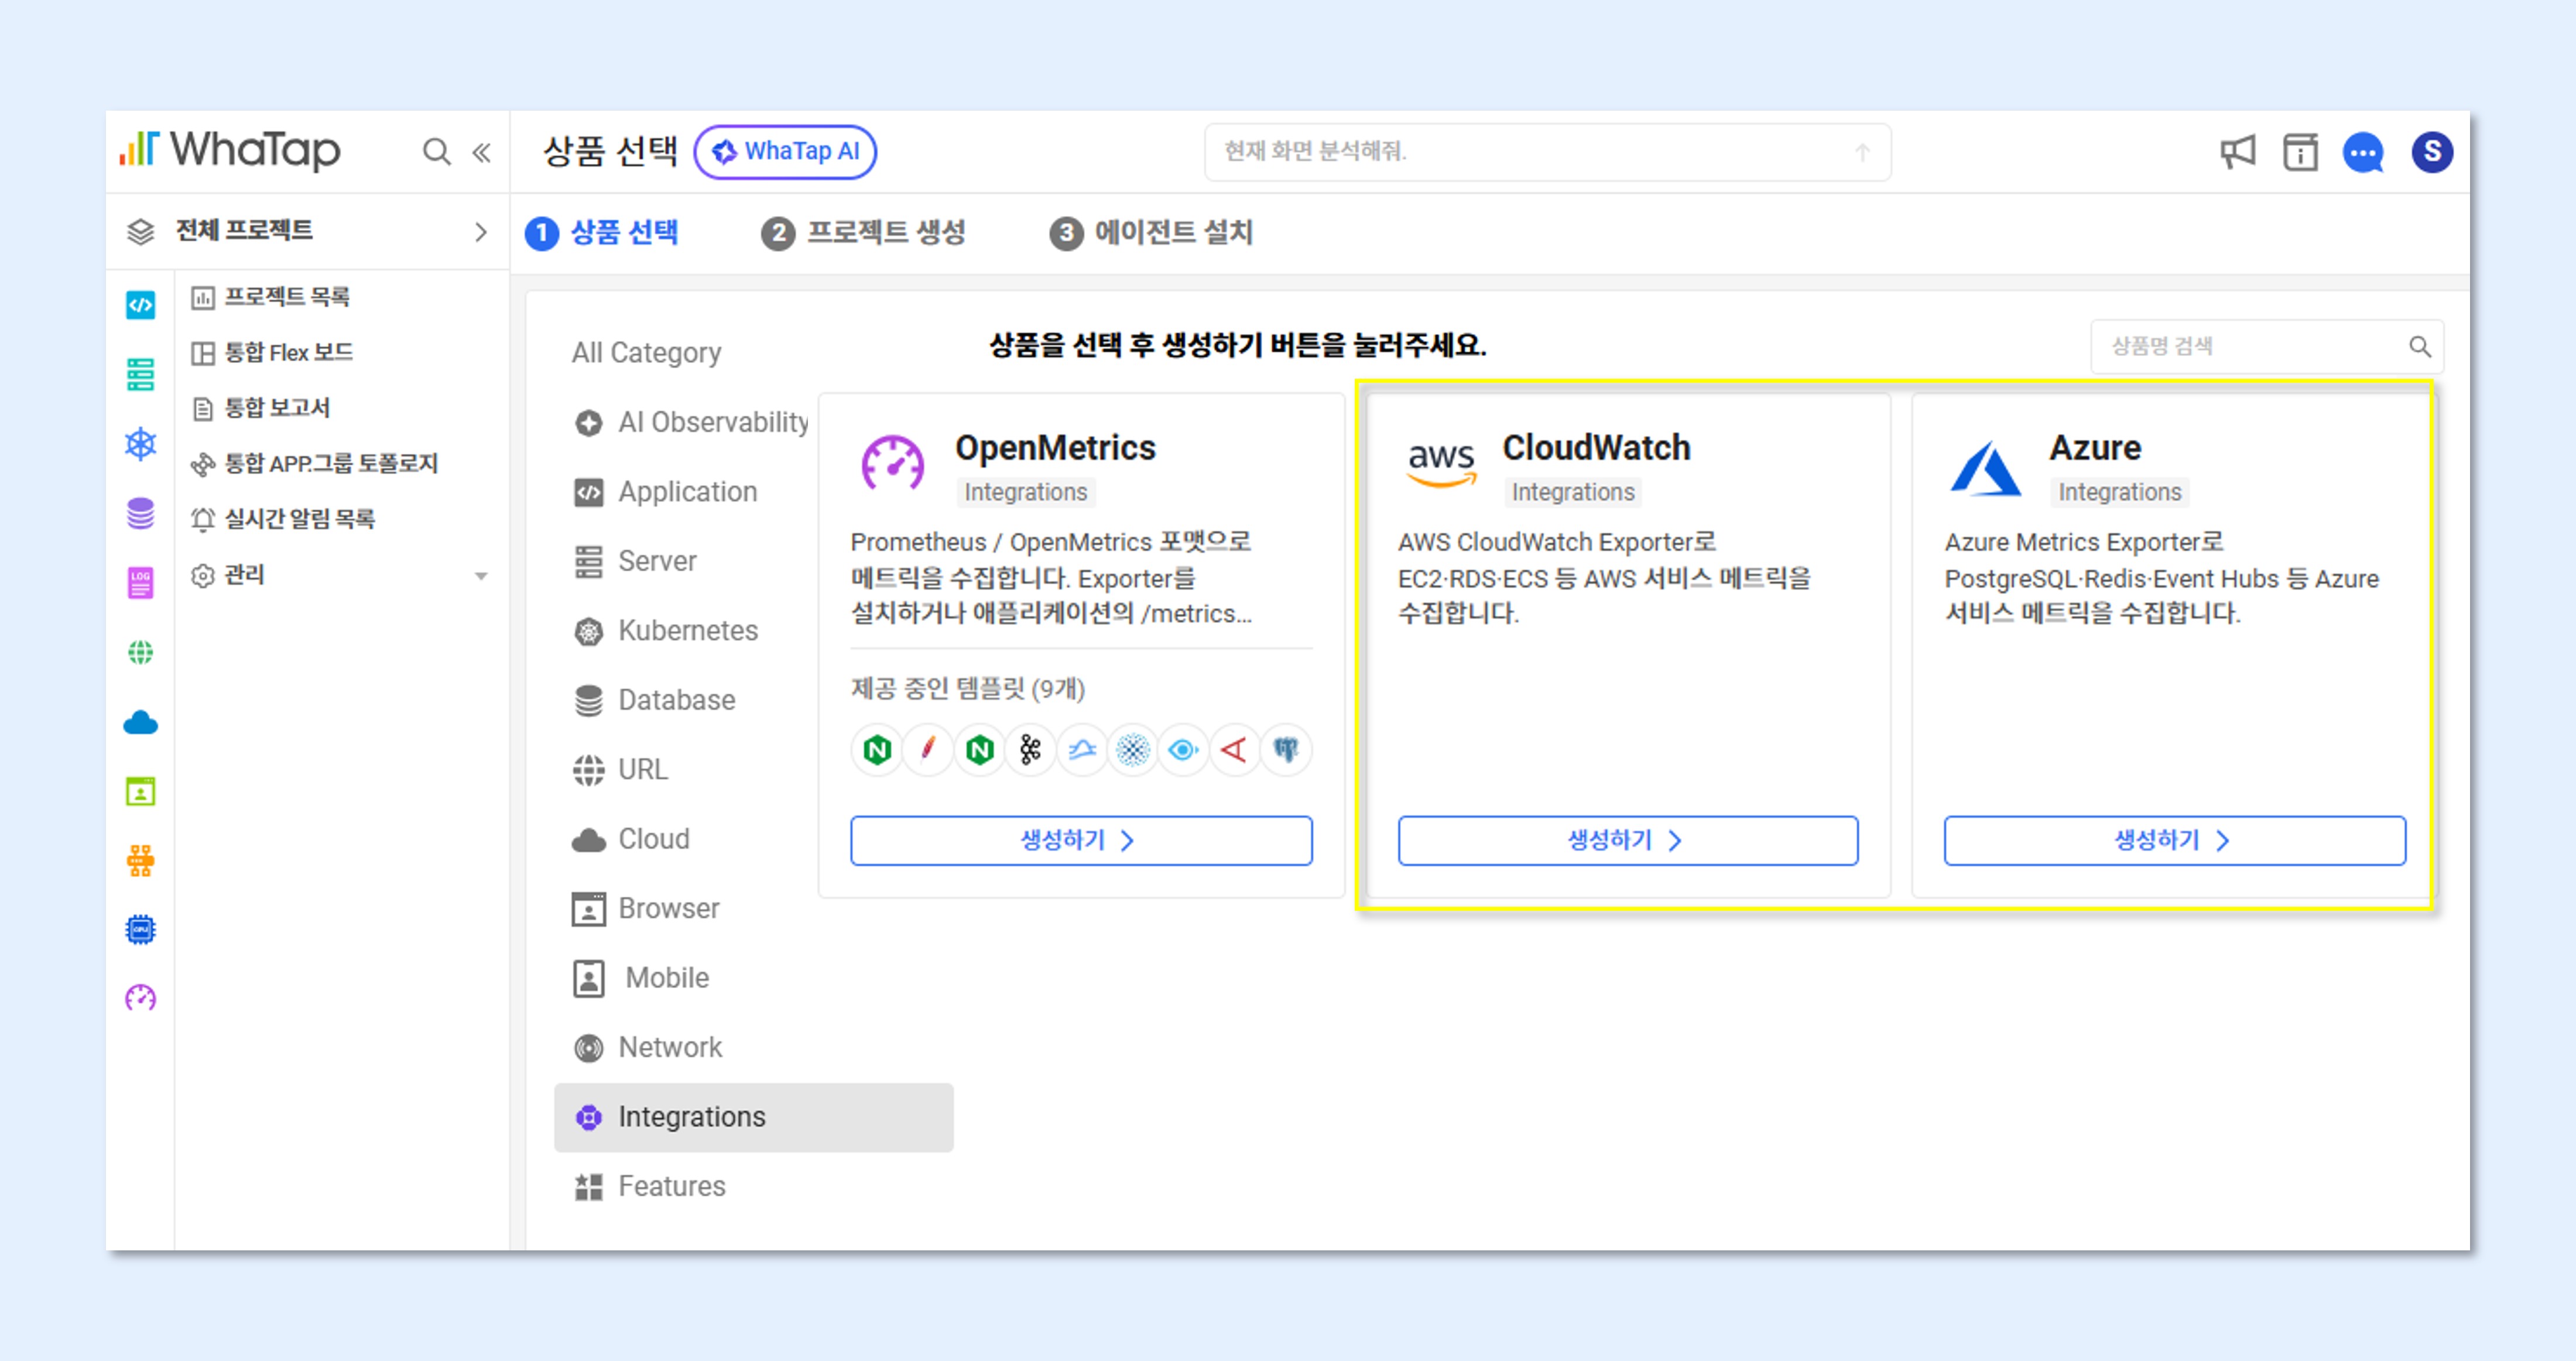The image size is (2576, 1361).
Task: Click 생성하기 on CloudWatch card
Action: point(1627,840)
